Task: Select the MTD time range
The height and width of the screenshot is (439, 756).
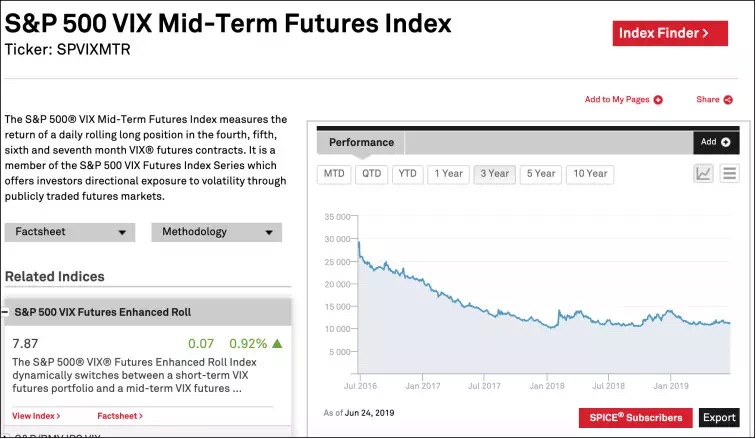Action: (x=333, y=174)
